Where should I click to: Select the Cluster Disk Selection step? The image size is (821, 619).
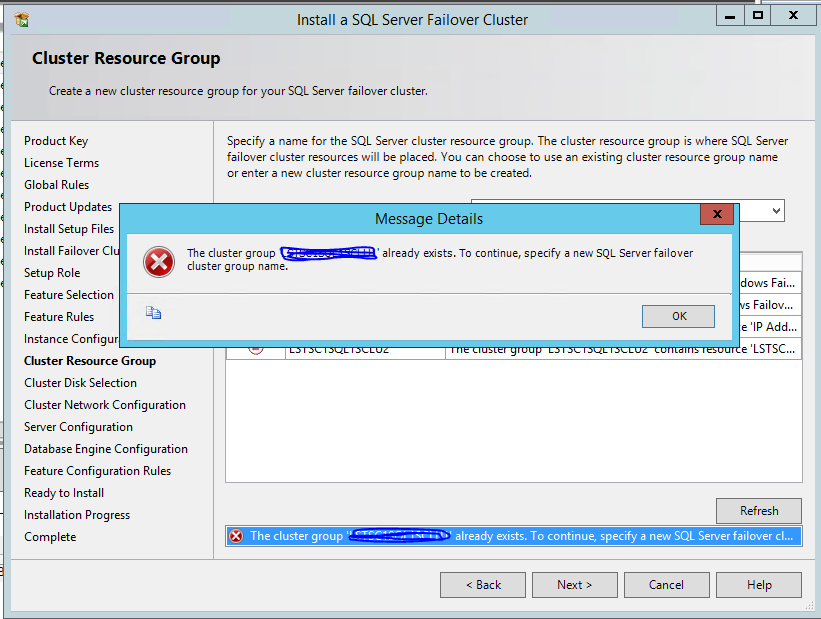click(80, 383)
